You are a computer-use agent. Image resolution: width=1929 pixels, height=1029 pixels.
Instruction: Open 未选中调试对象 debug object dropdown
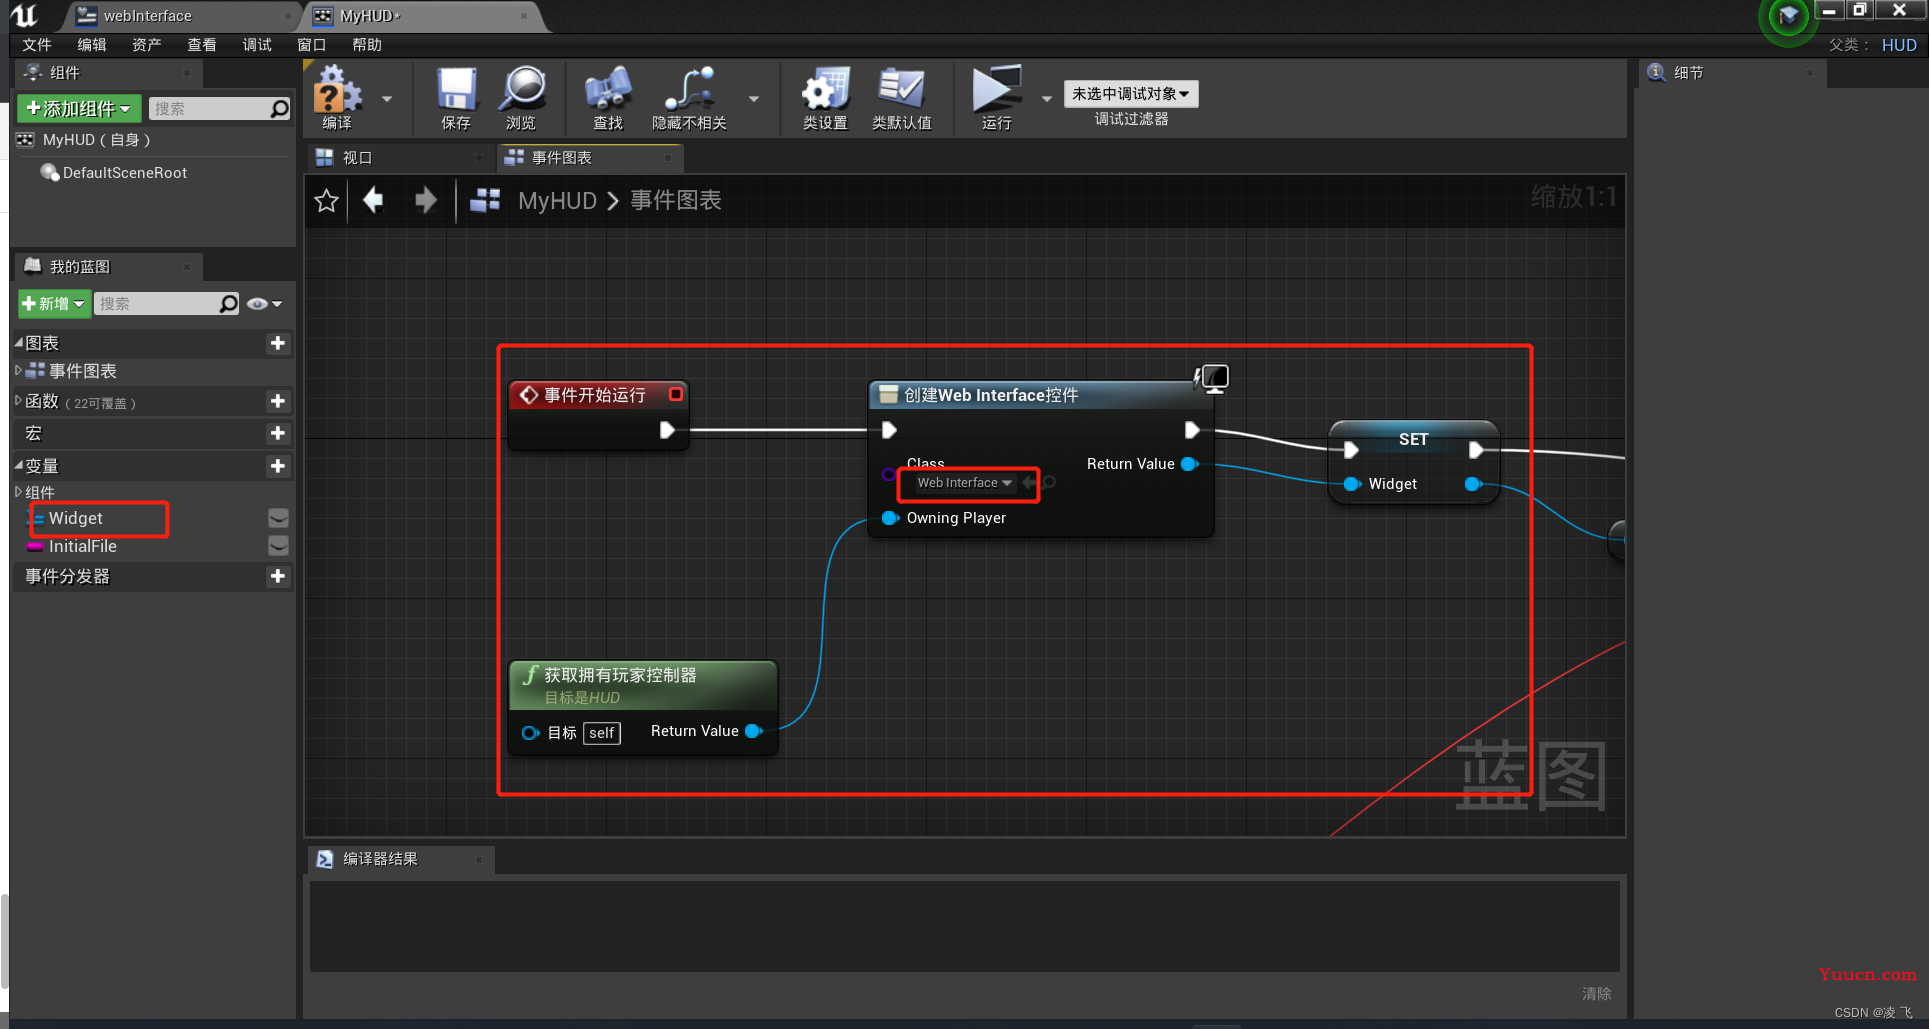point(1131,94)
